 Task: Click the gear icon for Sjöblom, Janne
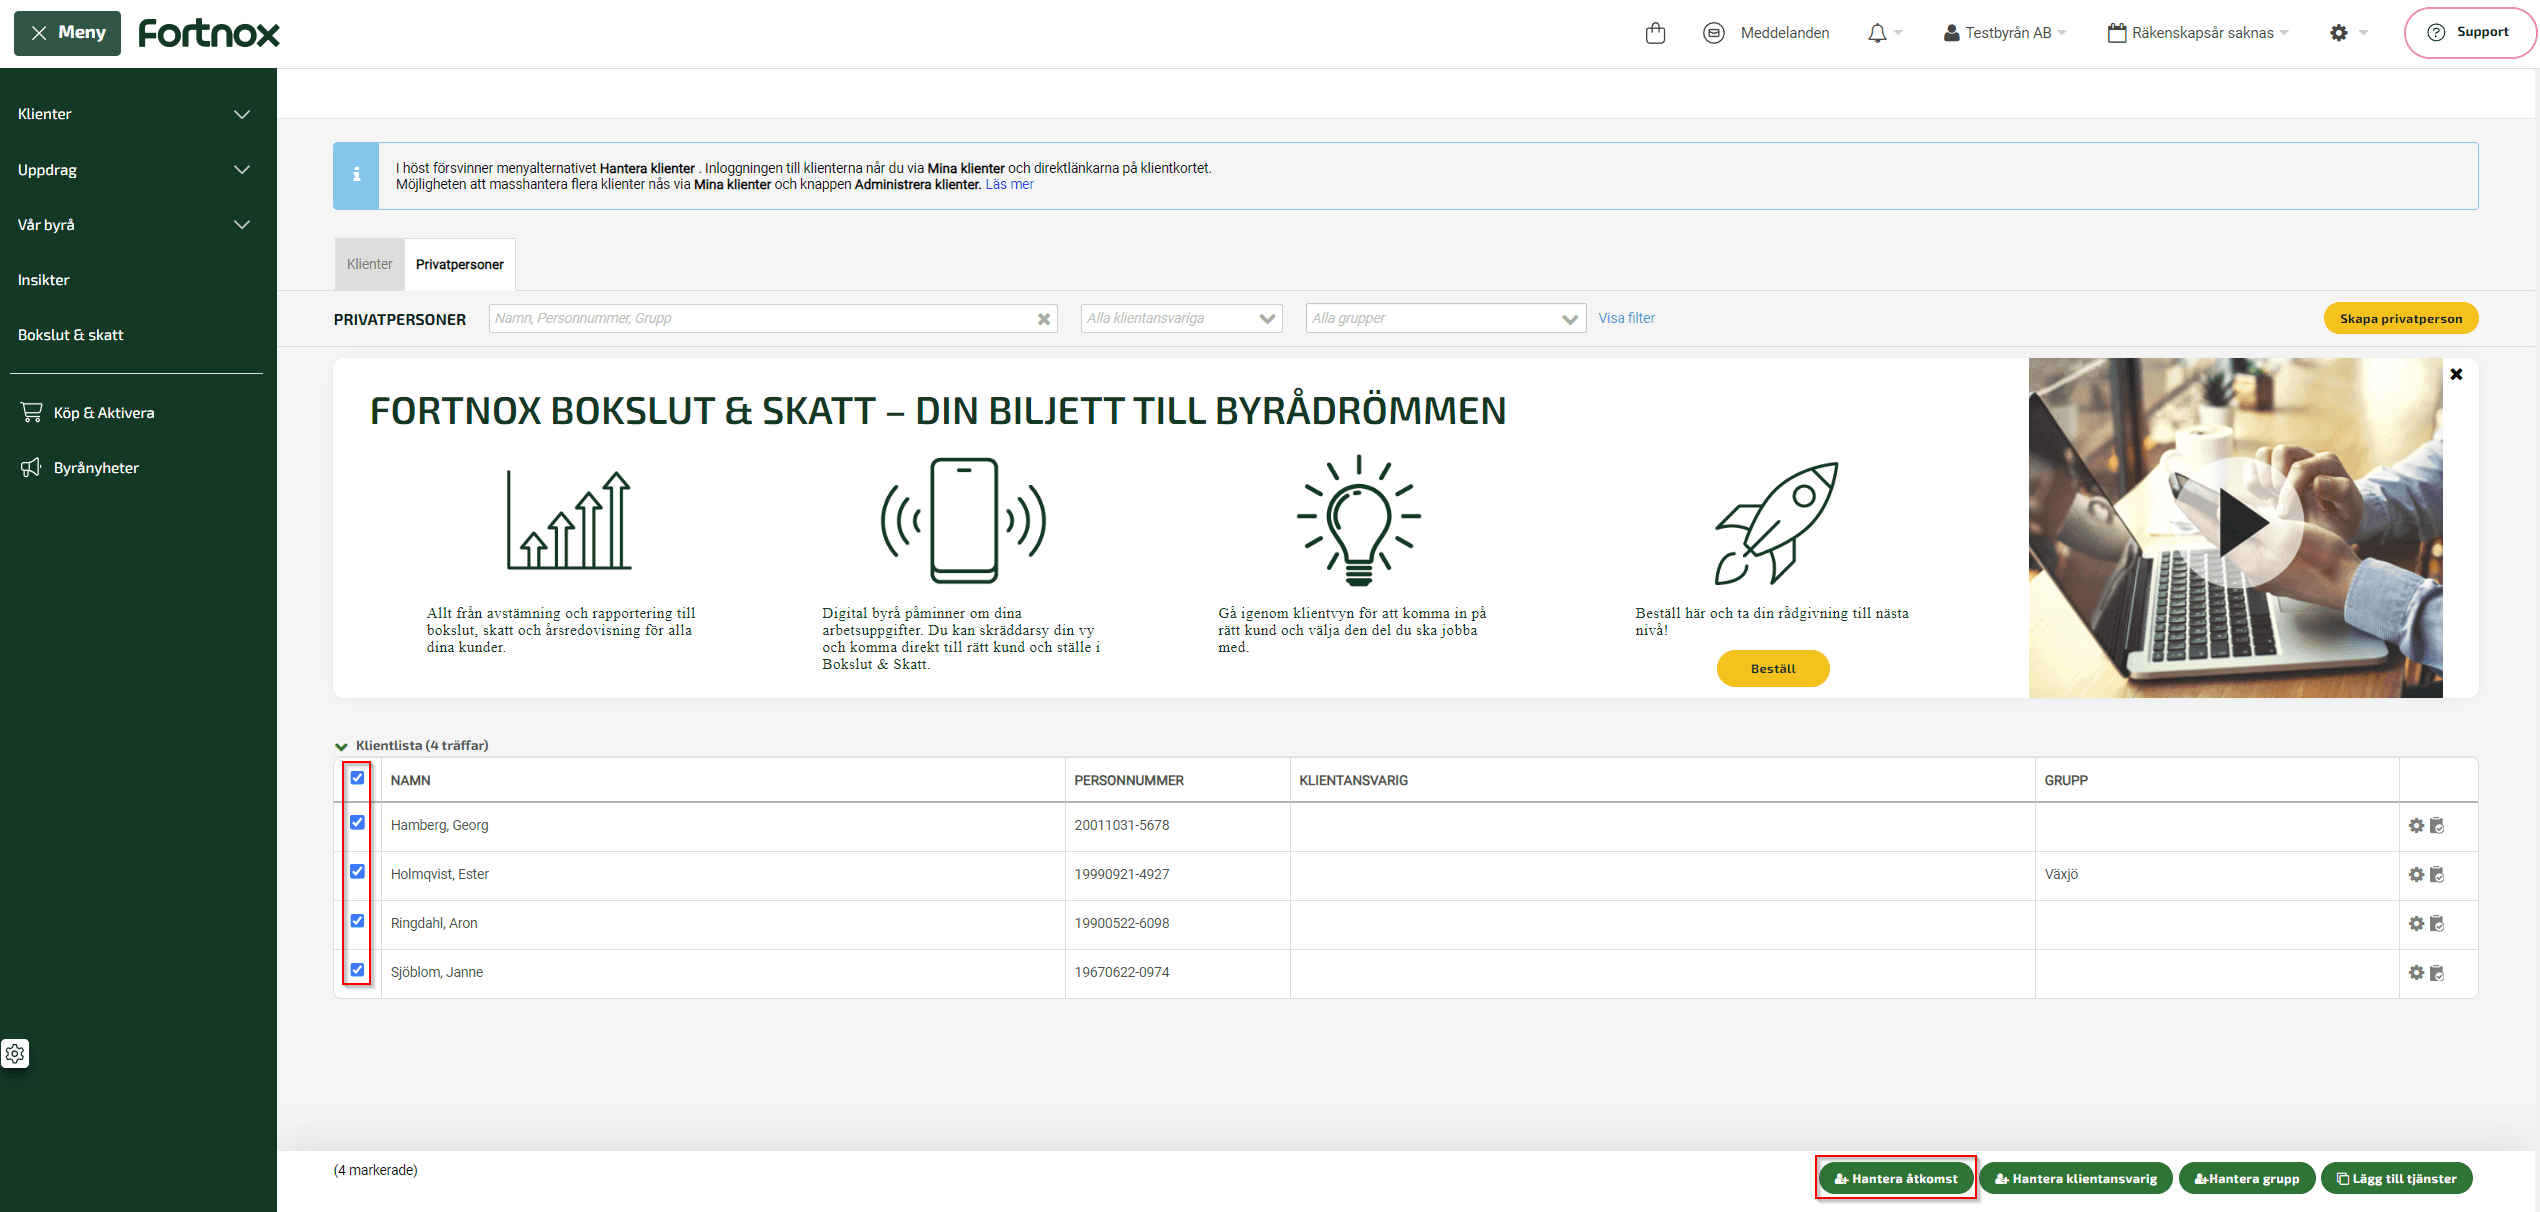pos(2416,973)
